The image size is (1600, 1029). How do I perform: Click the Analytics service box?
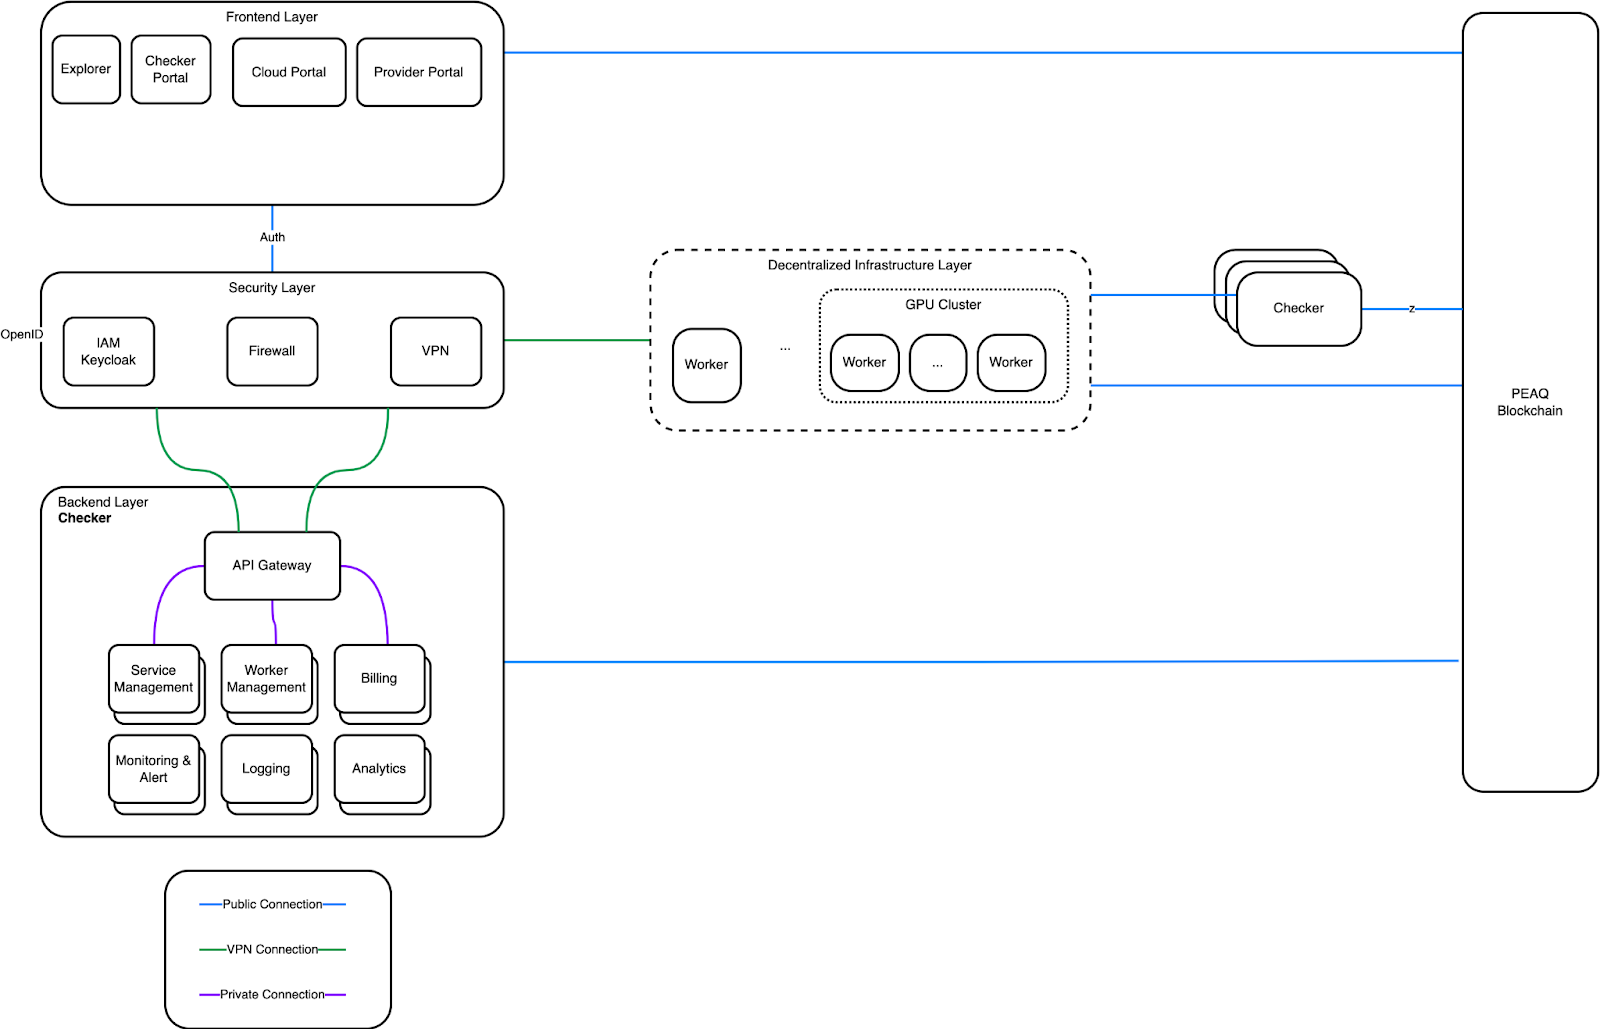point(379,768)
